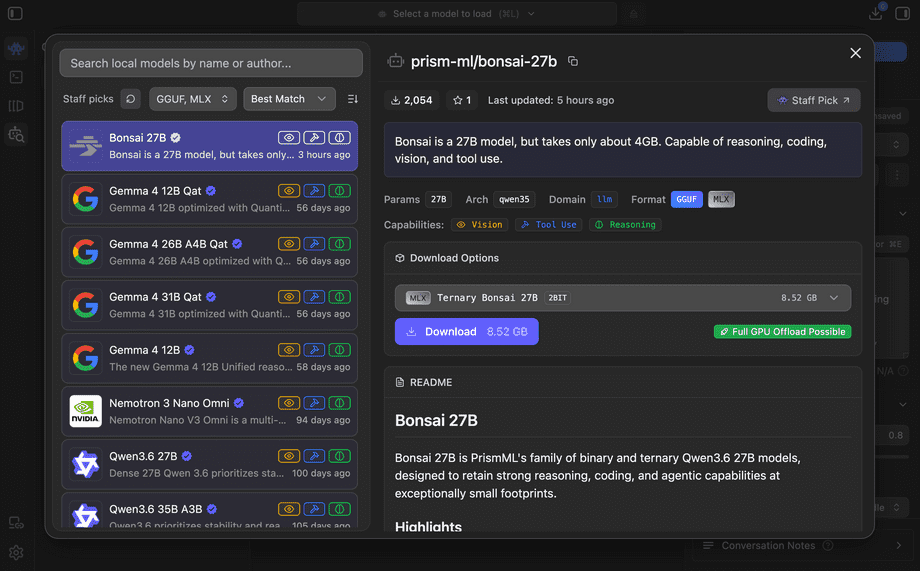Click the star count badge
The height and width of the screenshot is (571, 920).
[x=462, y=100]
